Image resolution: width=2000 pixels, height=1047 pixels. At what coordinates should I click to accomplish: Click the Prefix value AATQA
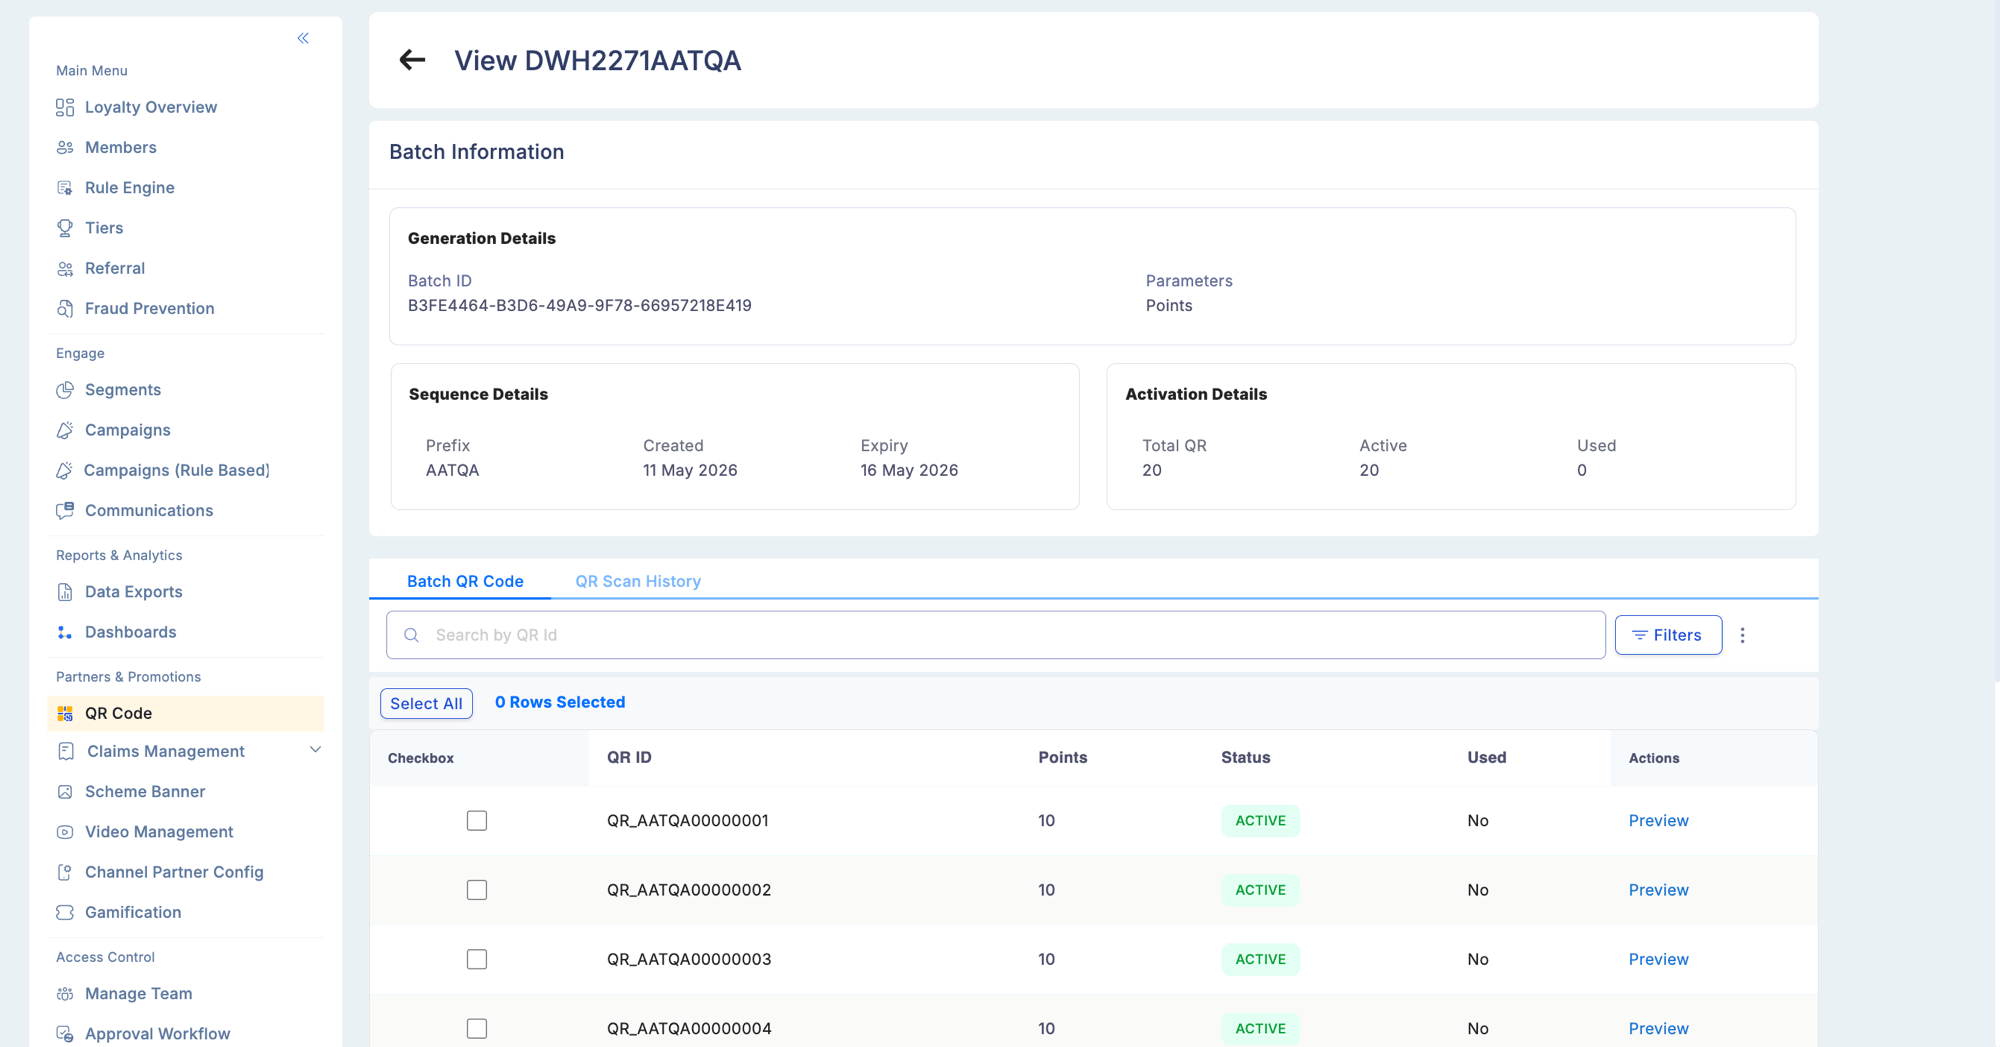tap(452, 470)
